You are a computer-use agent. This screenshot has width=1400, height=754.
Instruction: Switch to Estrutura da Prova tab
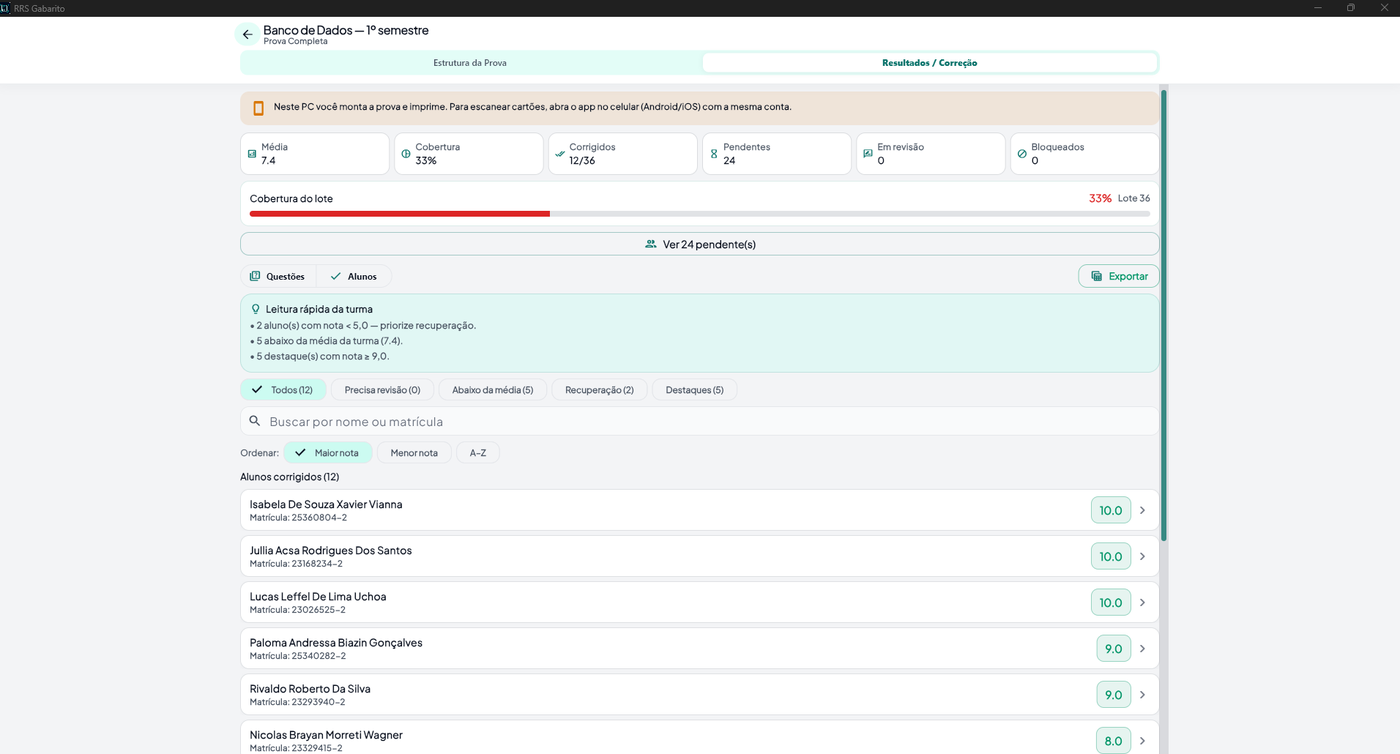coord(470,63)
